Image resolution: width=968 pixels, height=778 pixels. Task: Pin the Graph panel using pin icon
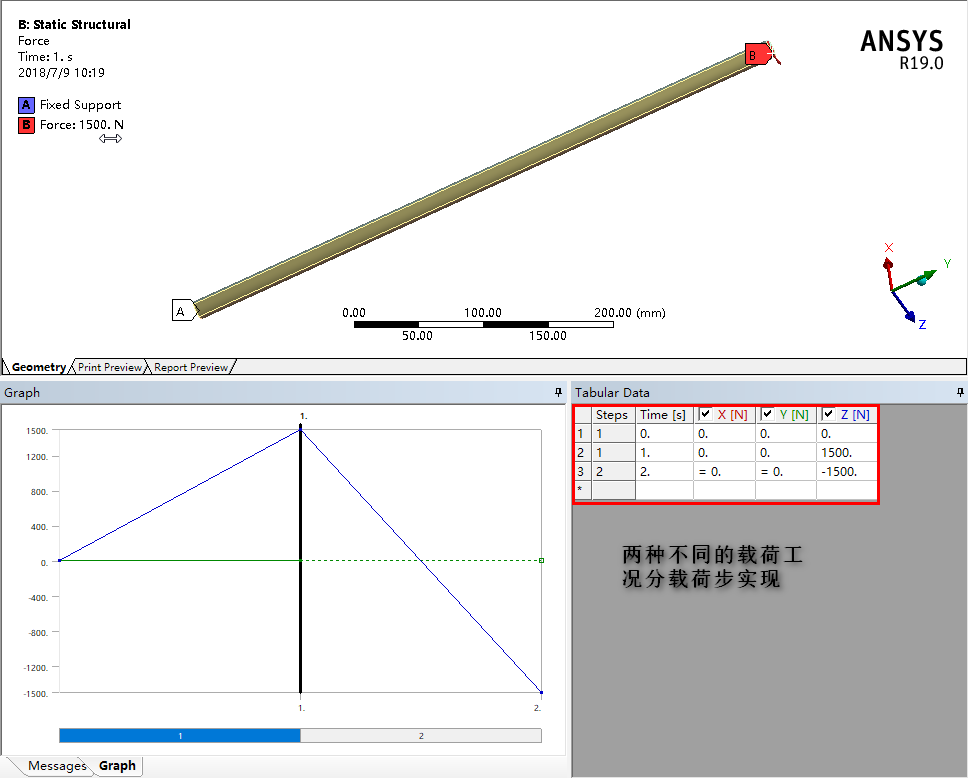[x=559, y=393]
